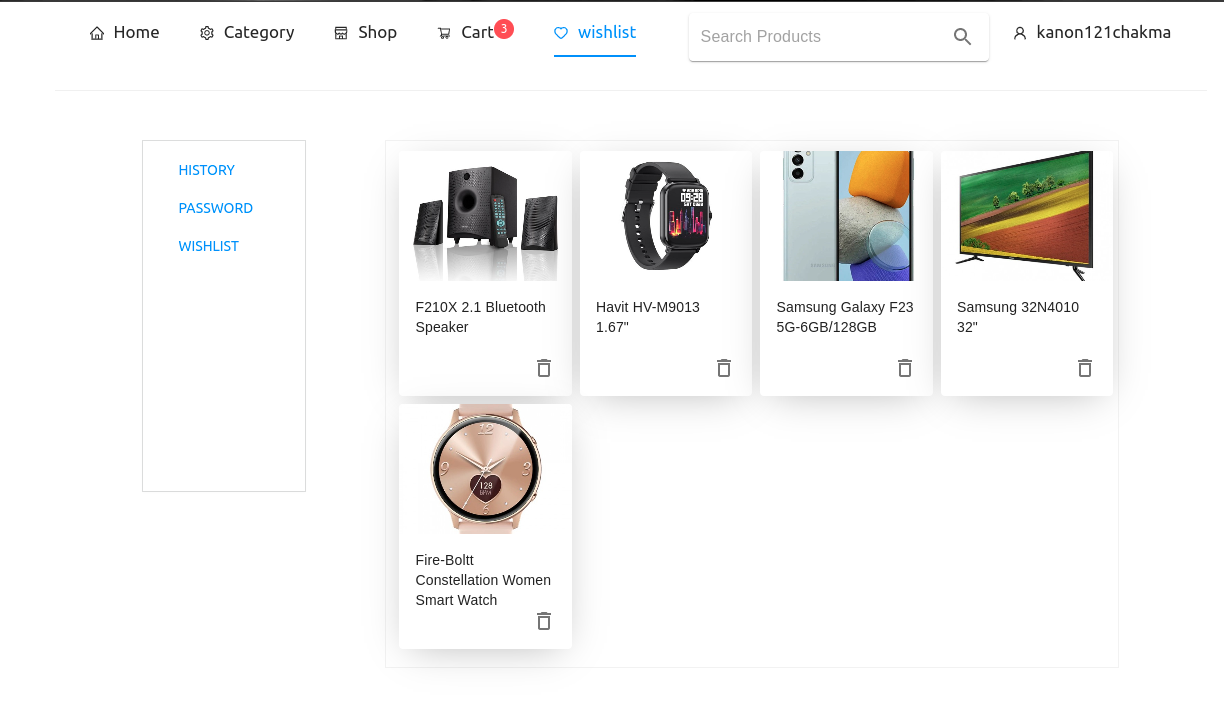1224x726 pixels.
Task: Select PASSWORD in the account sidebar
Action: [215, 208]
